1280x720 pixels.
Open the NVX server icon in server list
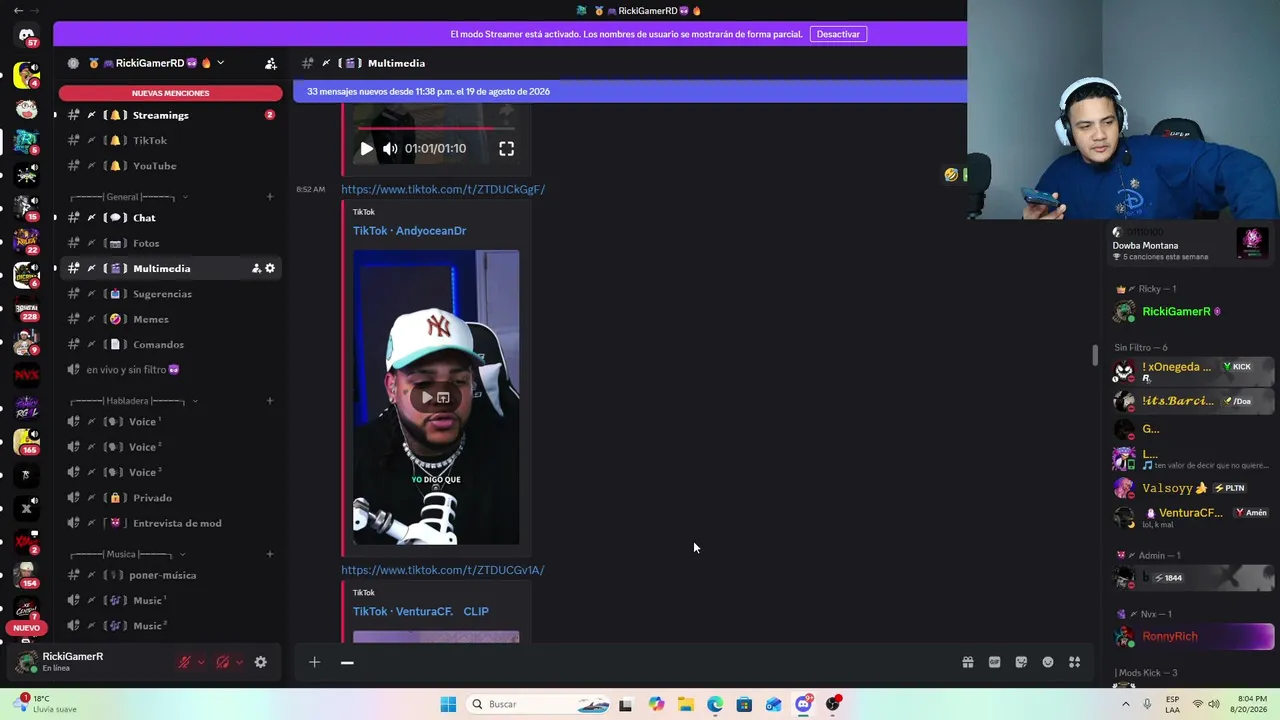coord(27,375)
